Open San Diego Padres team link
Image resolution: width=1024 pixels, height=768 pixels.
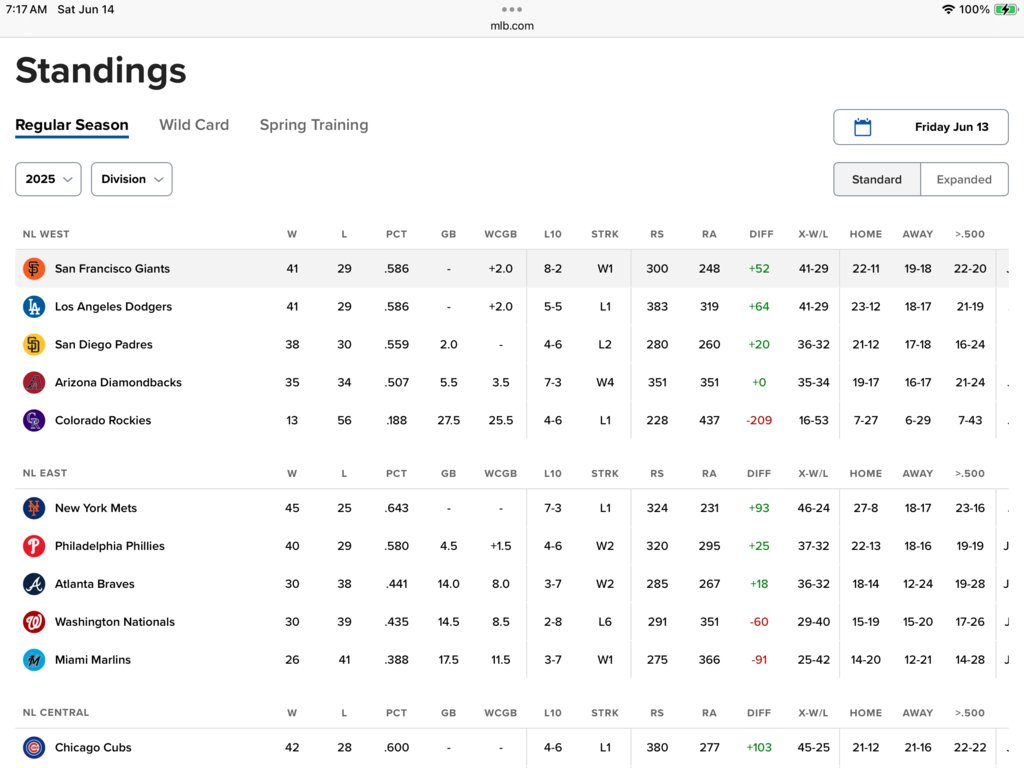pyautogui.click(x=104, y=344)
